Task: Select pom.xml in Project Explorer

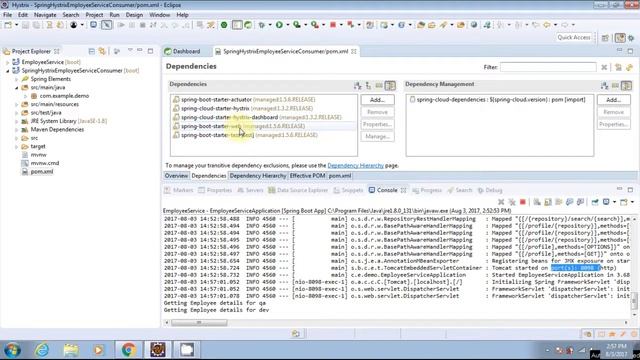Action: point(42,171)
